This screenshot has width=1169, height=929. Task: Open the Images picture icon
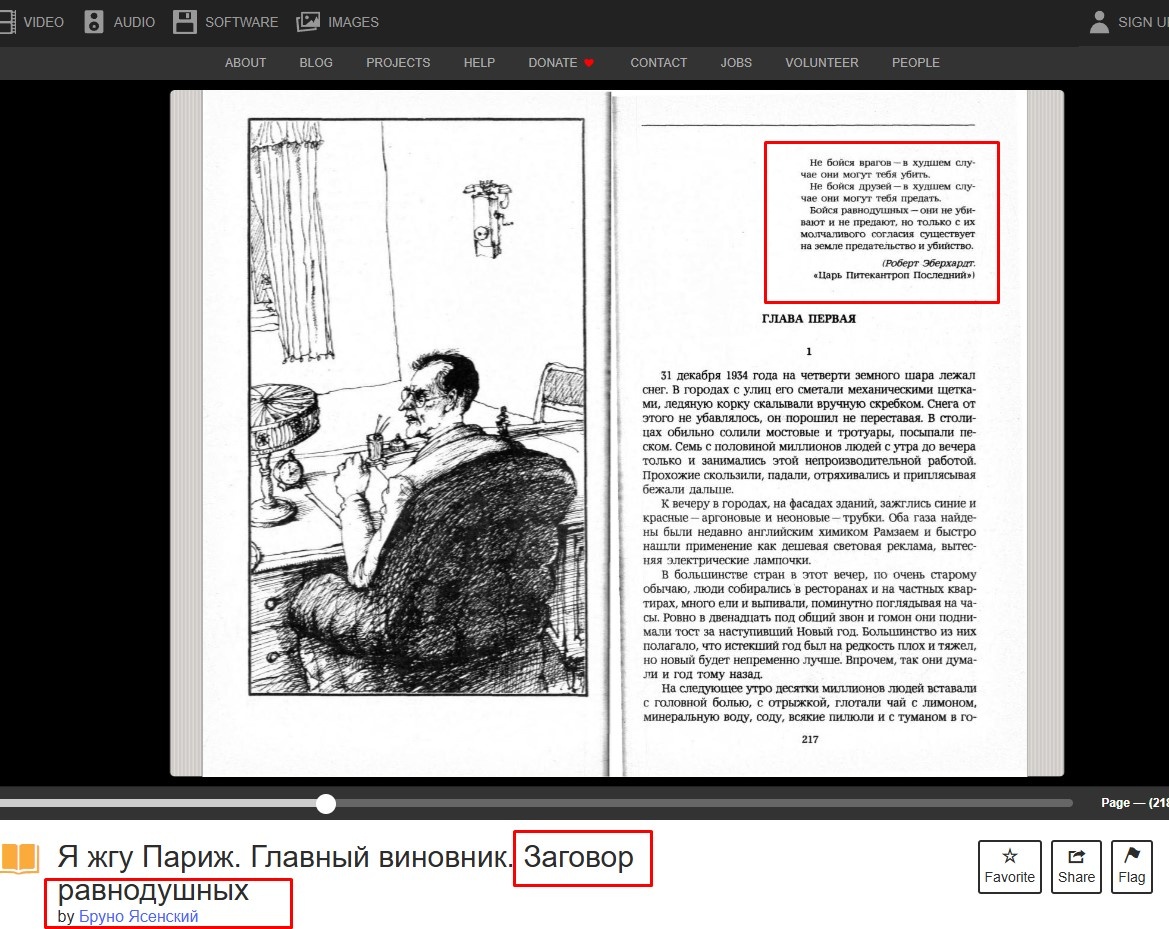(308, 22)
